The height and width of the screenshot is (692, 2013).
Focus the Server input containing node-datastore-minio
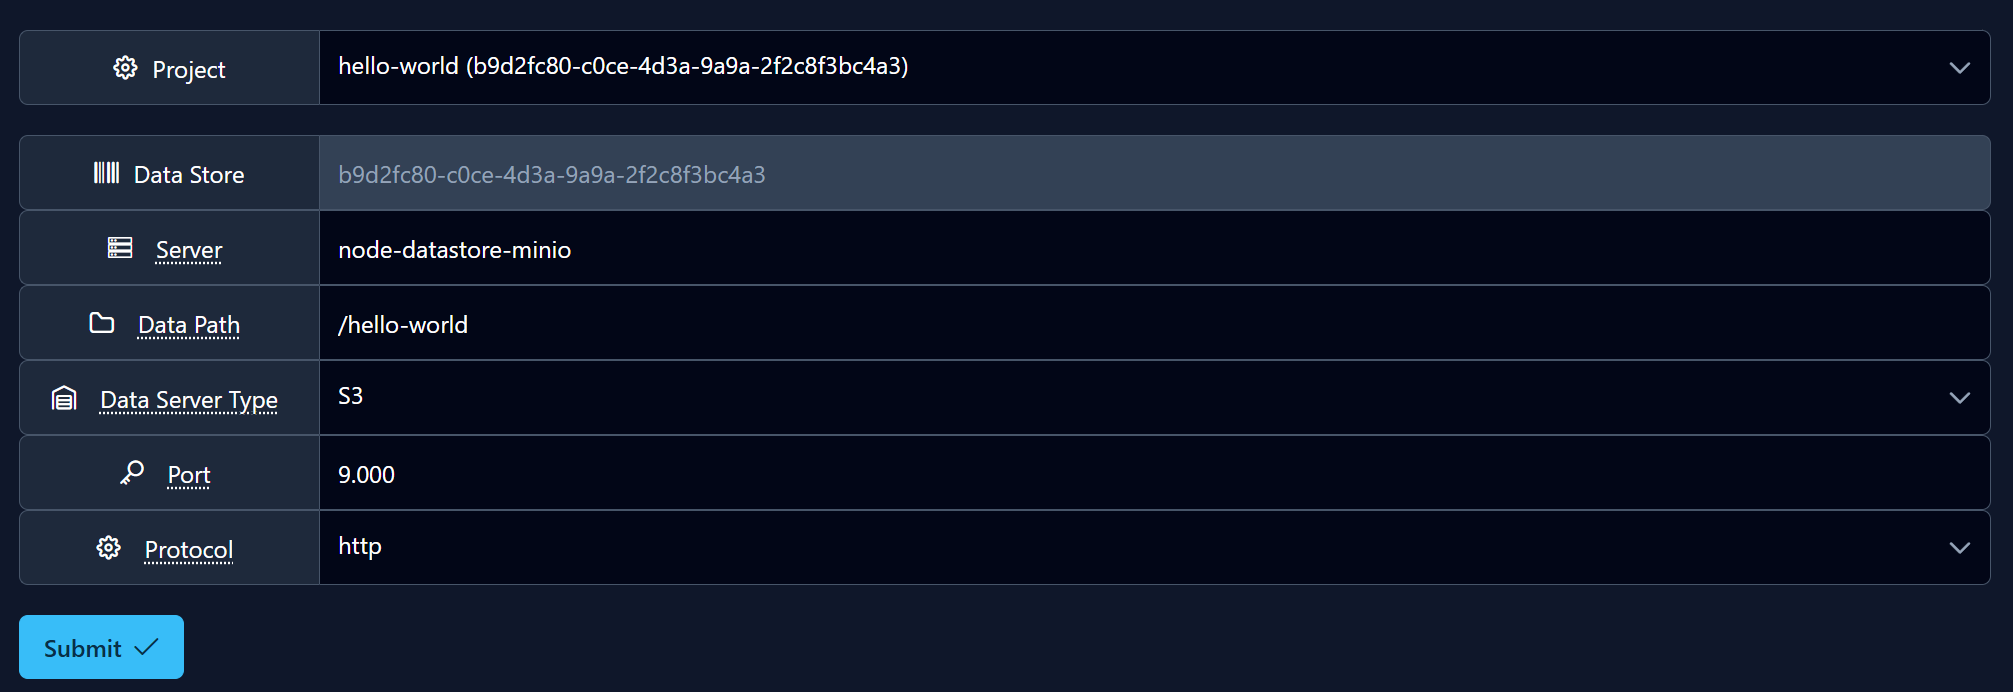click(1154, 248)
